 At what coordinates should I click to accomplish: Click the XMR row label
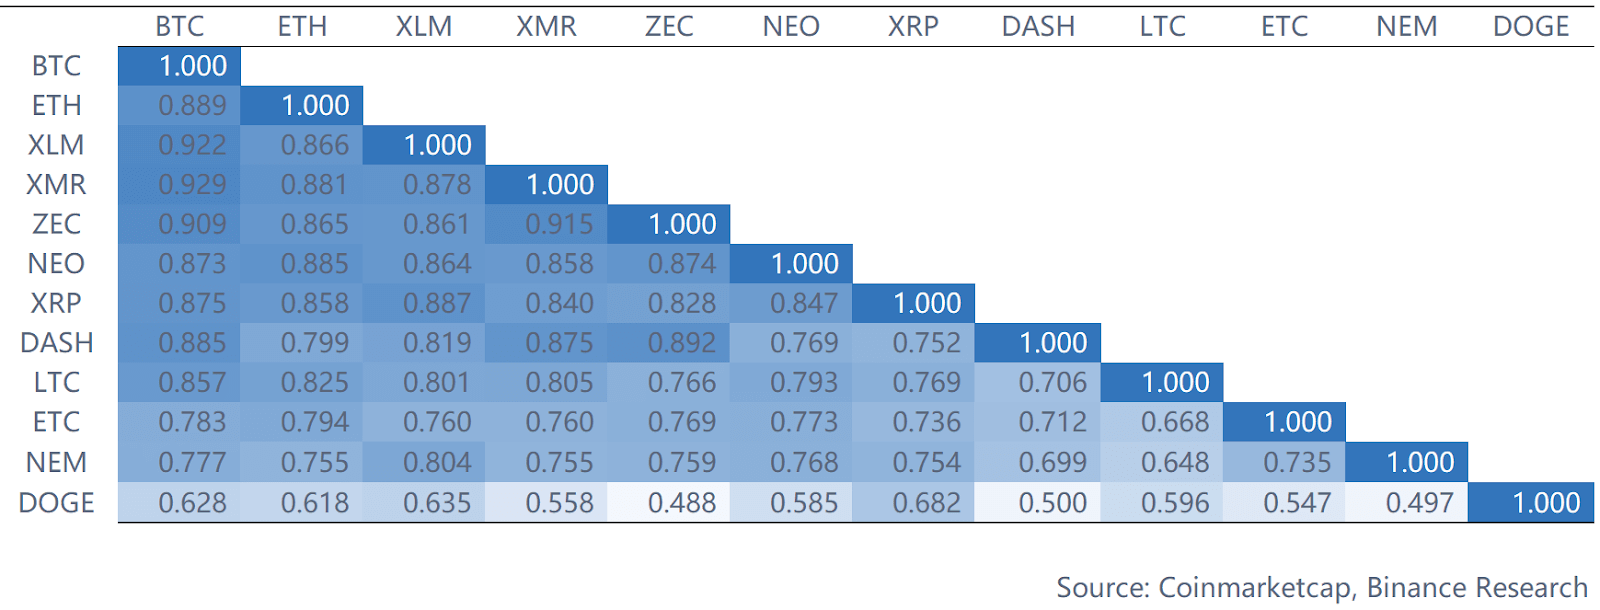click(x=56, y=184)
